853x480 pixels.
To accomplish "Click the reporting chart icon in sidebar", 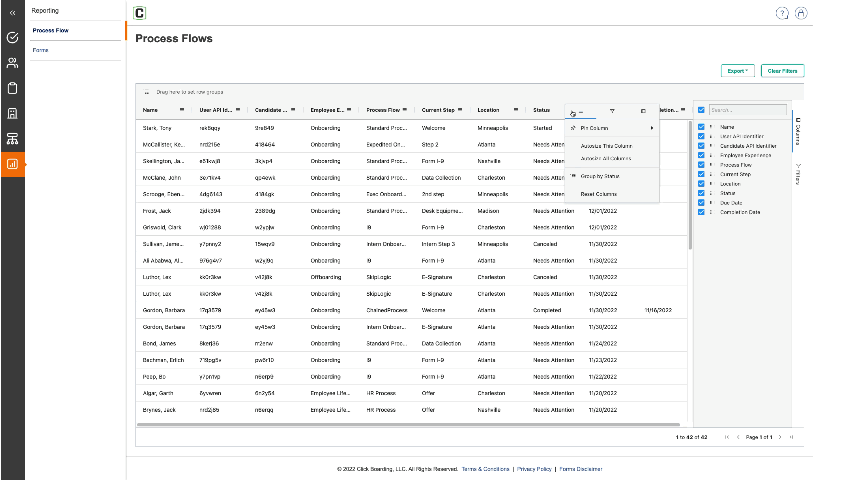I will [x=12, y=163].
